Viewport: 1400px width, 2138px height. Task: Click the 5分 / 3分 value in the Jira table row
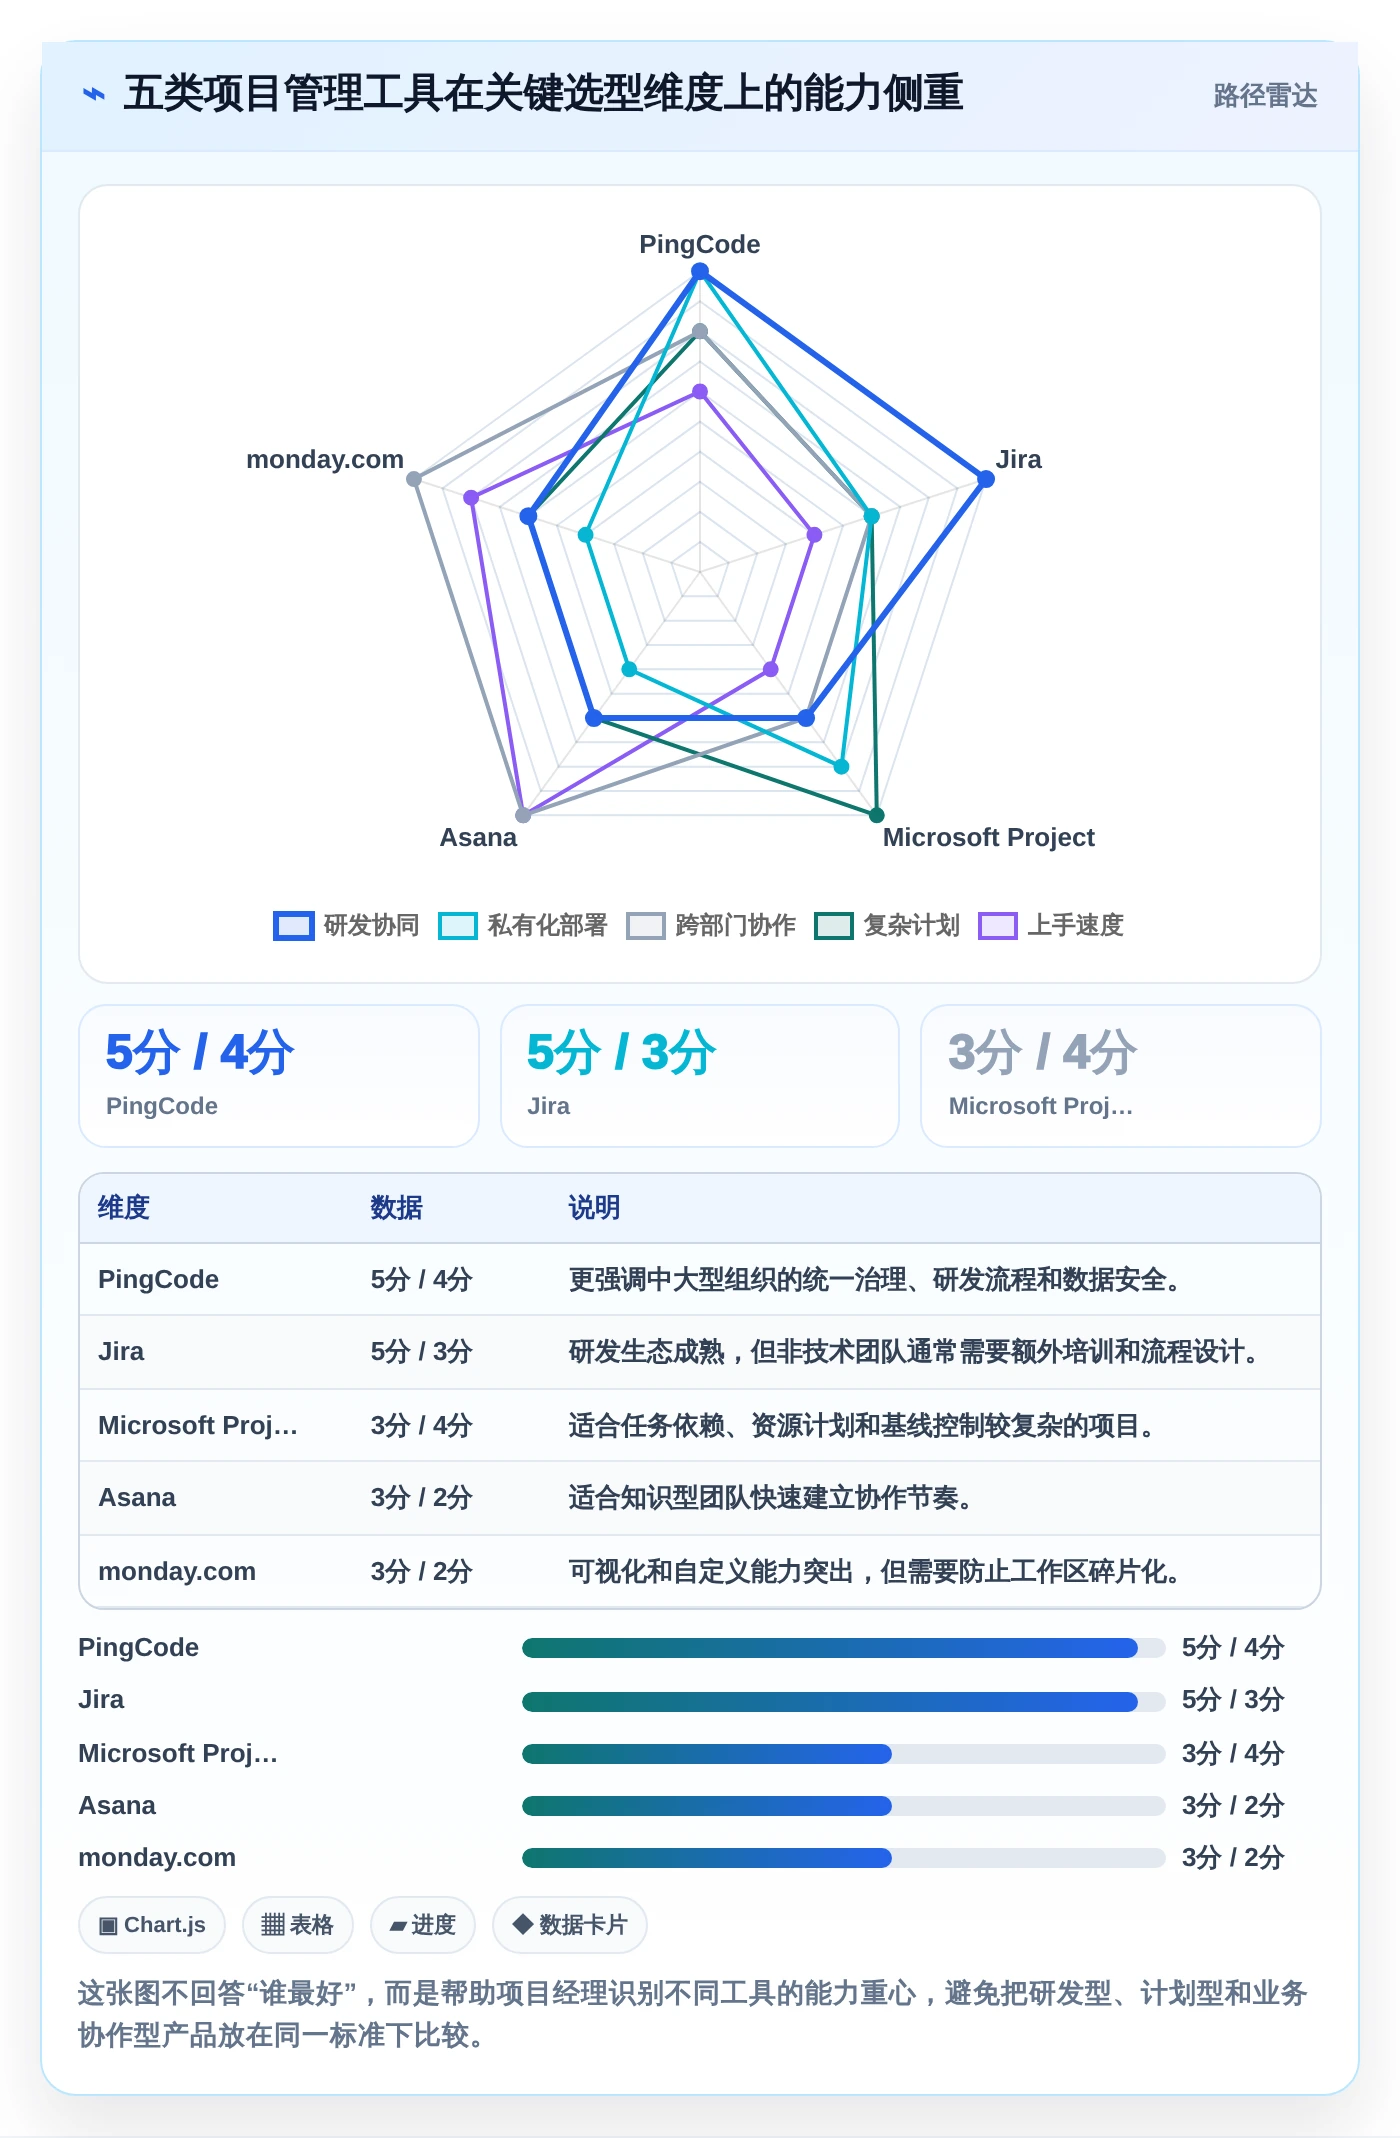coord(421,1351)
